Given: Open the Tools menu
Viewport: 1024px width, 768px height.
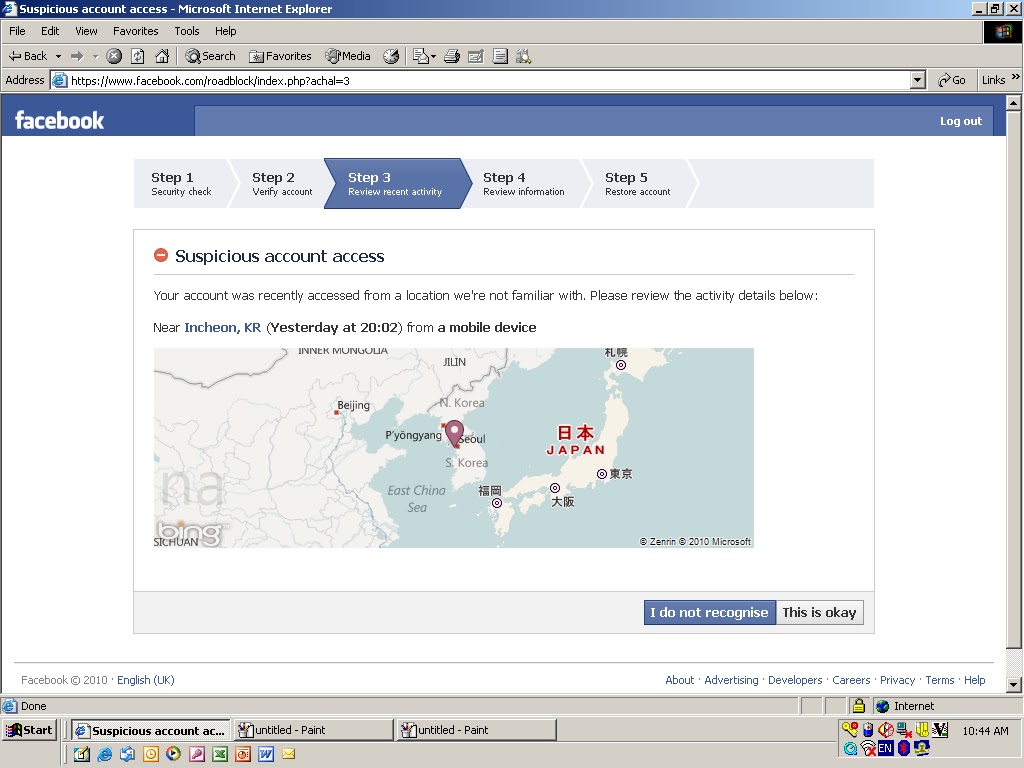Looking at the screenshot, I should click(x=187, y=31).
